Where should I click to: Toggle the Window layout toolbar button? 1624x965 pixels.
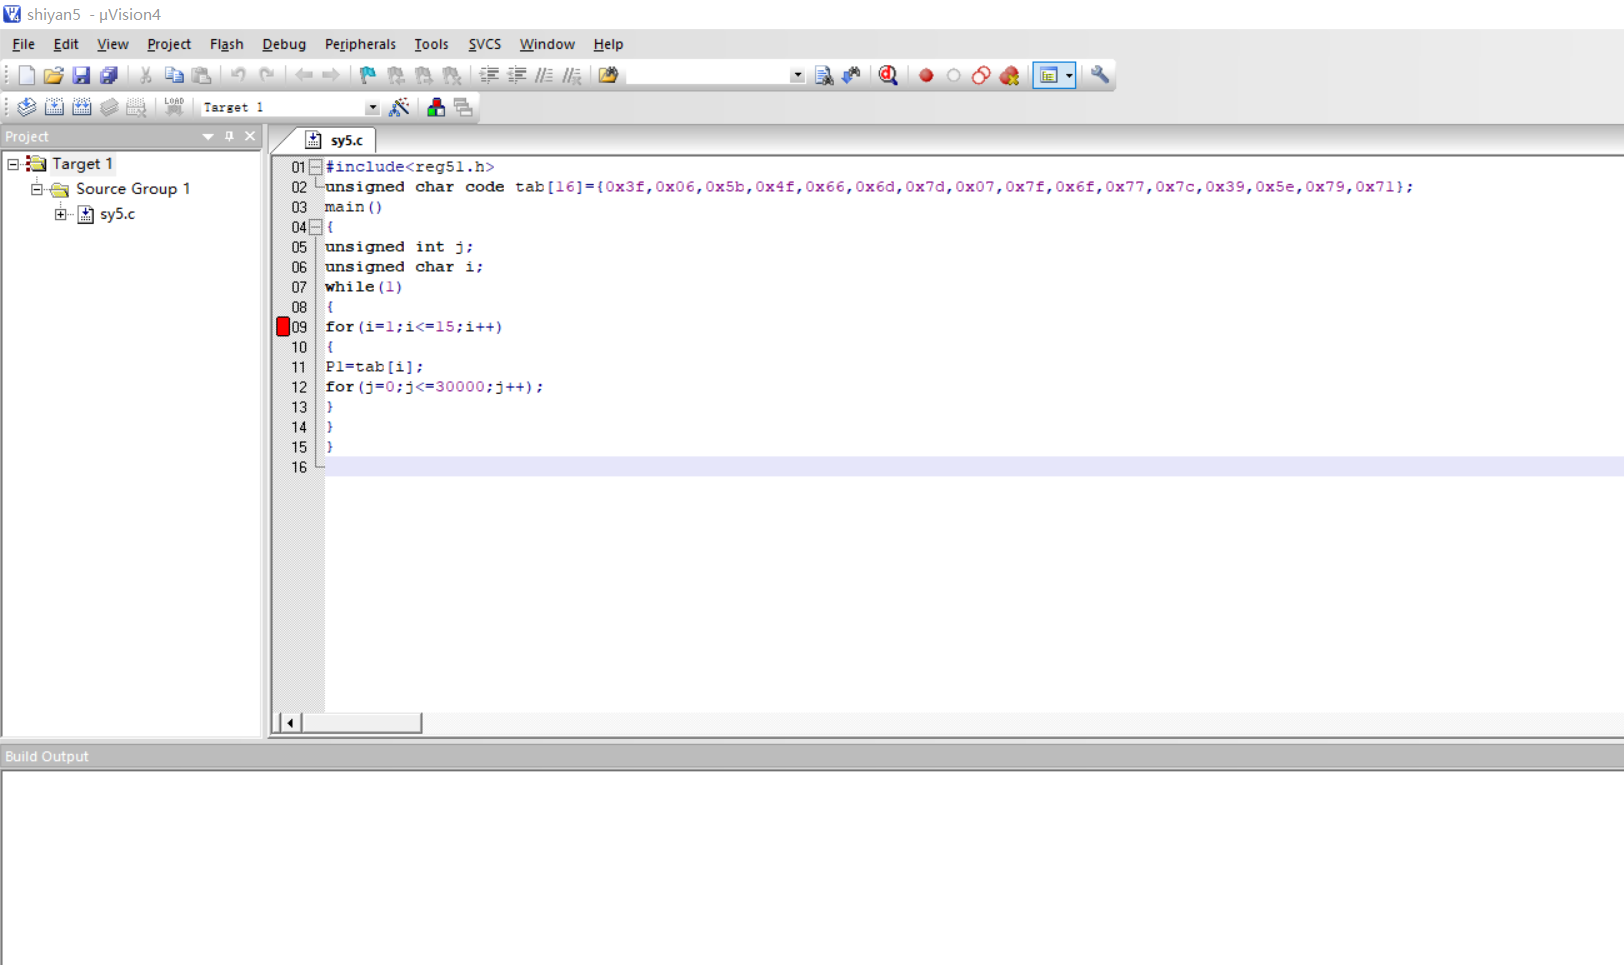[1048, 75]
